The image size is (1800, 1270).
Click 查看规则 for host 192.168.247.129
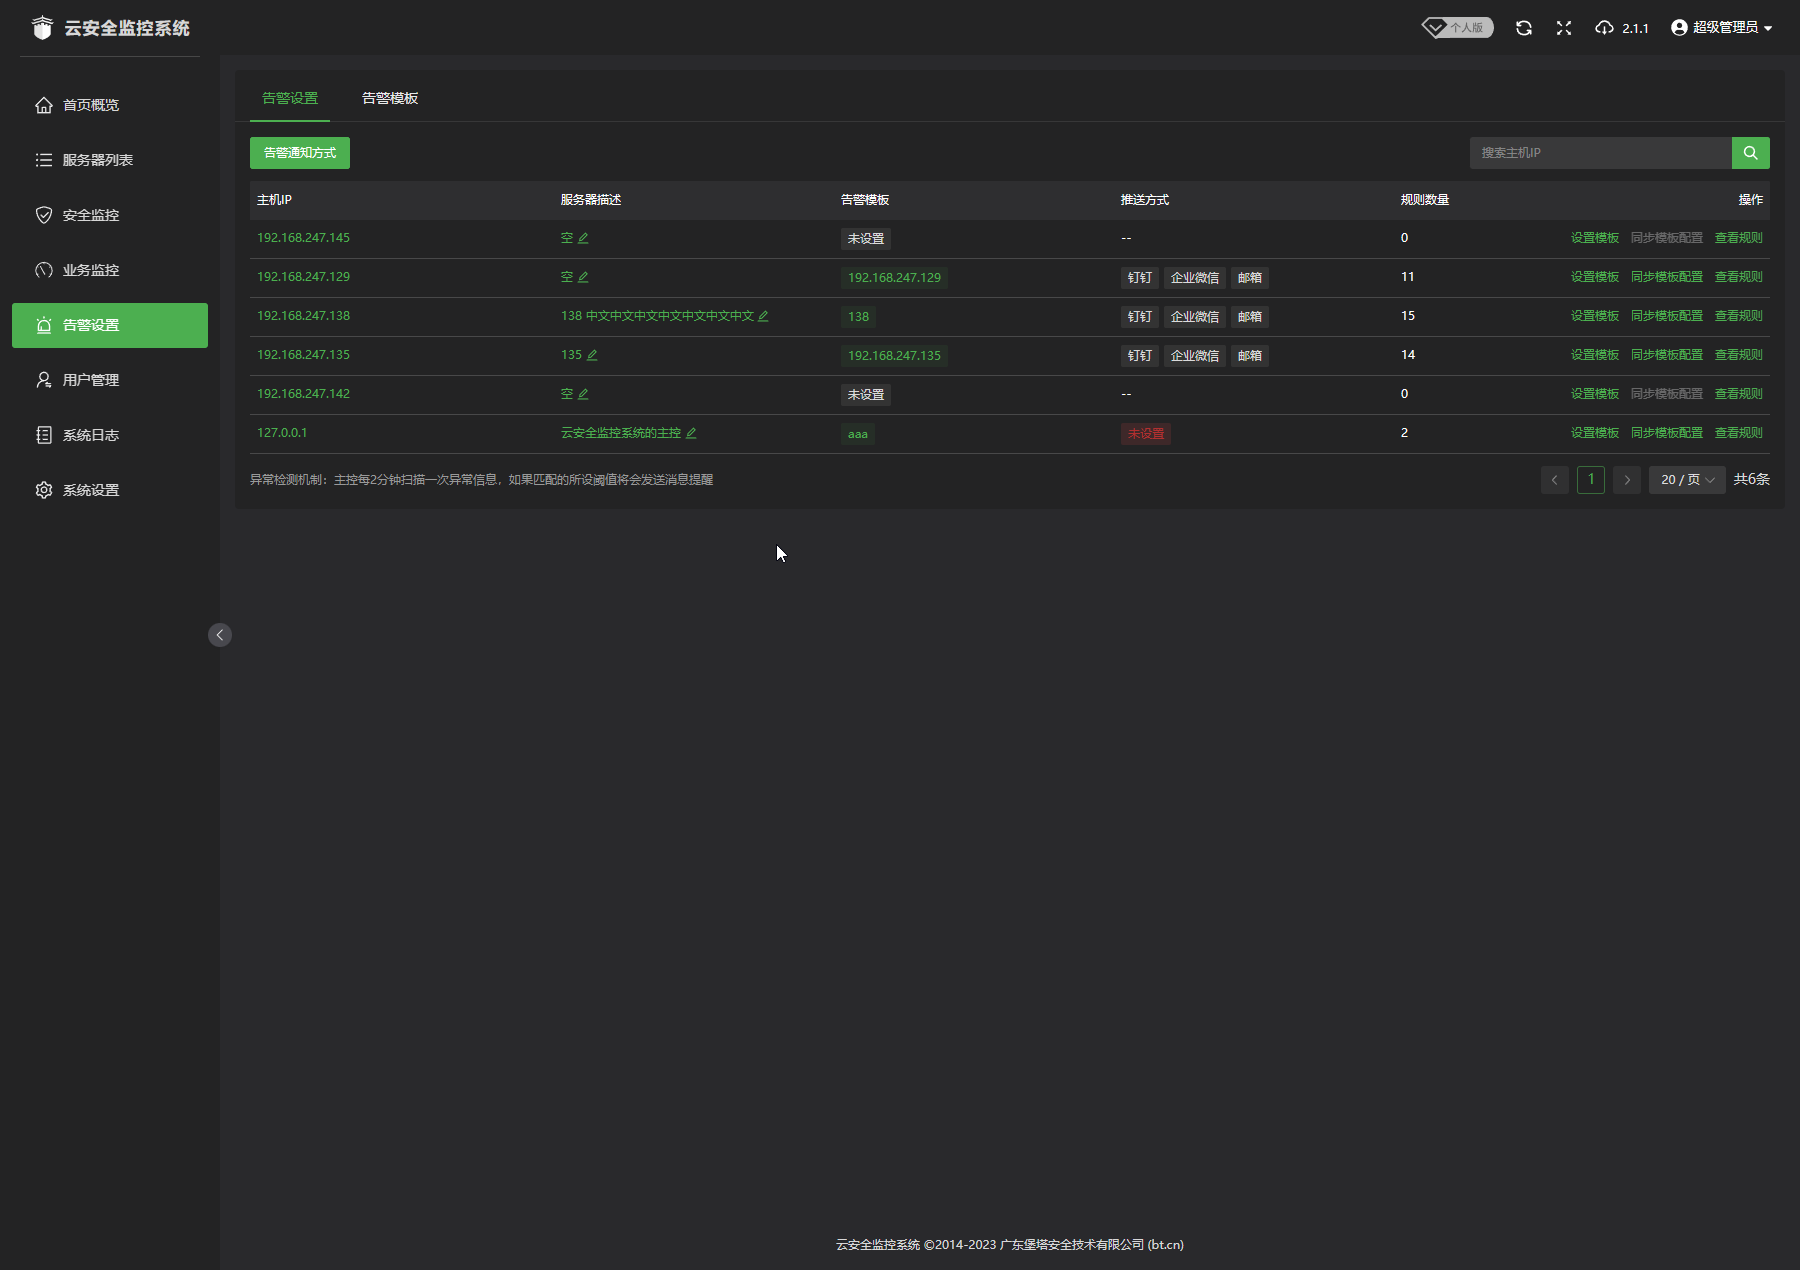[x=1738, y=277]
